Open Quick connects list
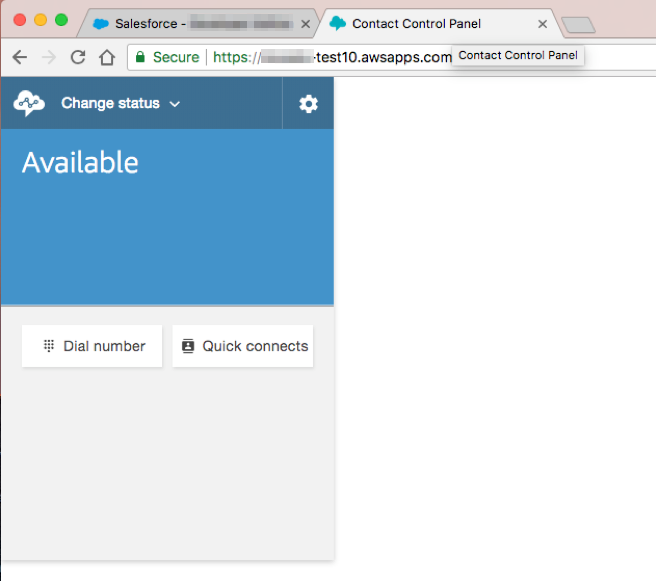Screen dimensions: 656x581 tap(243, 346)
